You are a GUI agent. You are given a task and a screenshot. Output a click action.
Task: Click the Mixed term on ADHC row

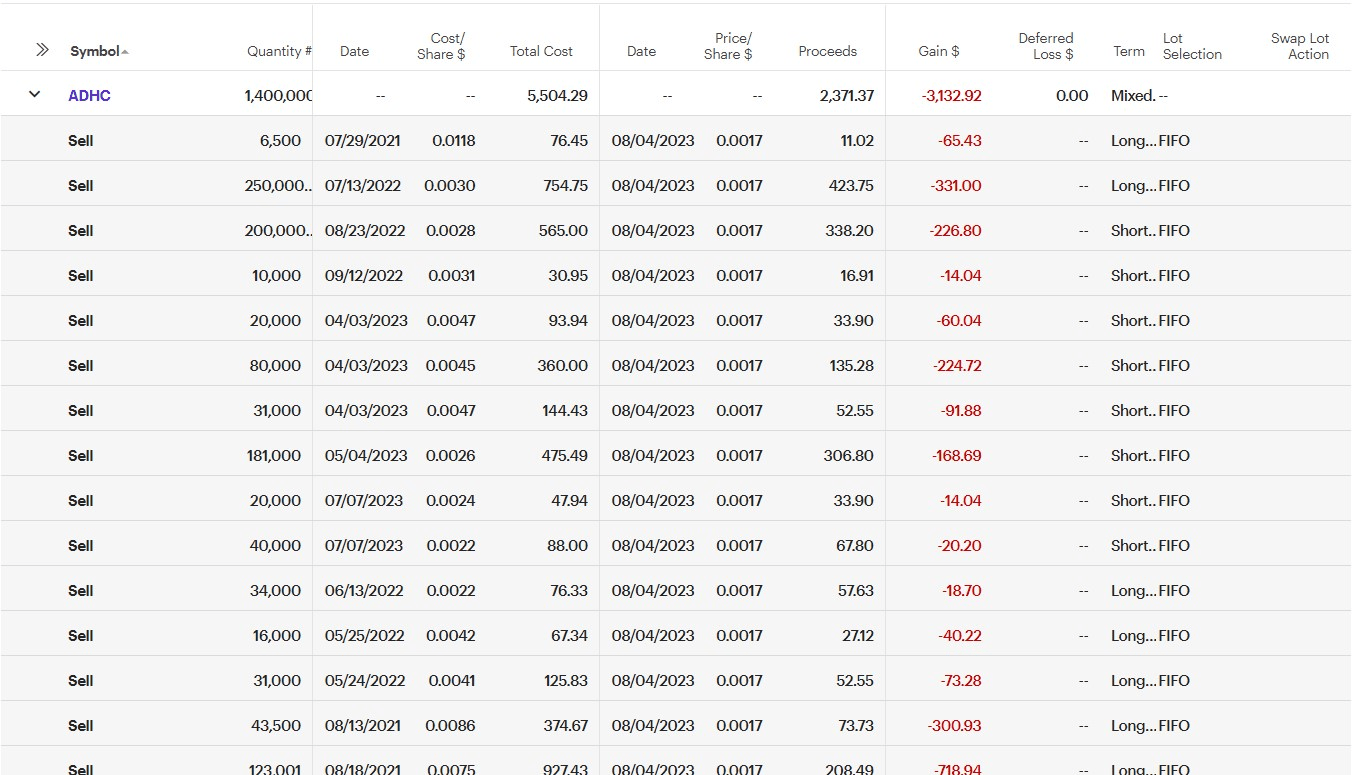(1133, 96)
